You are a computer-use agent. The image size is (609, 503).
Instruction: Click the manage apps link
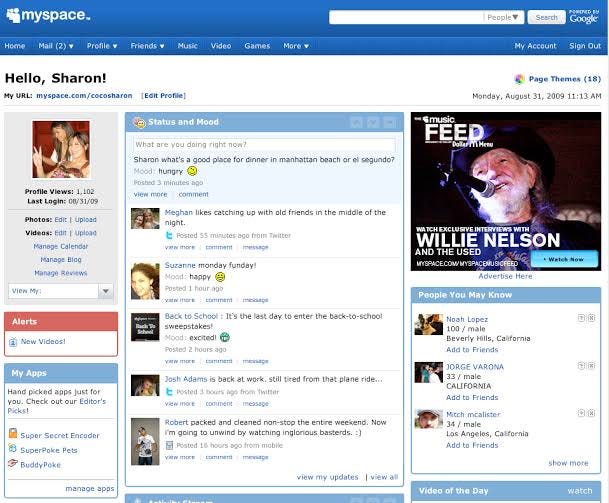[x=90, y=488]
